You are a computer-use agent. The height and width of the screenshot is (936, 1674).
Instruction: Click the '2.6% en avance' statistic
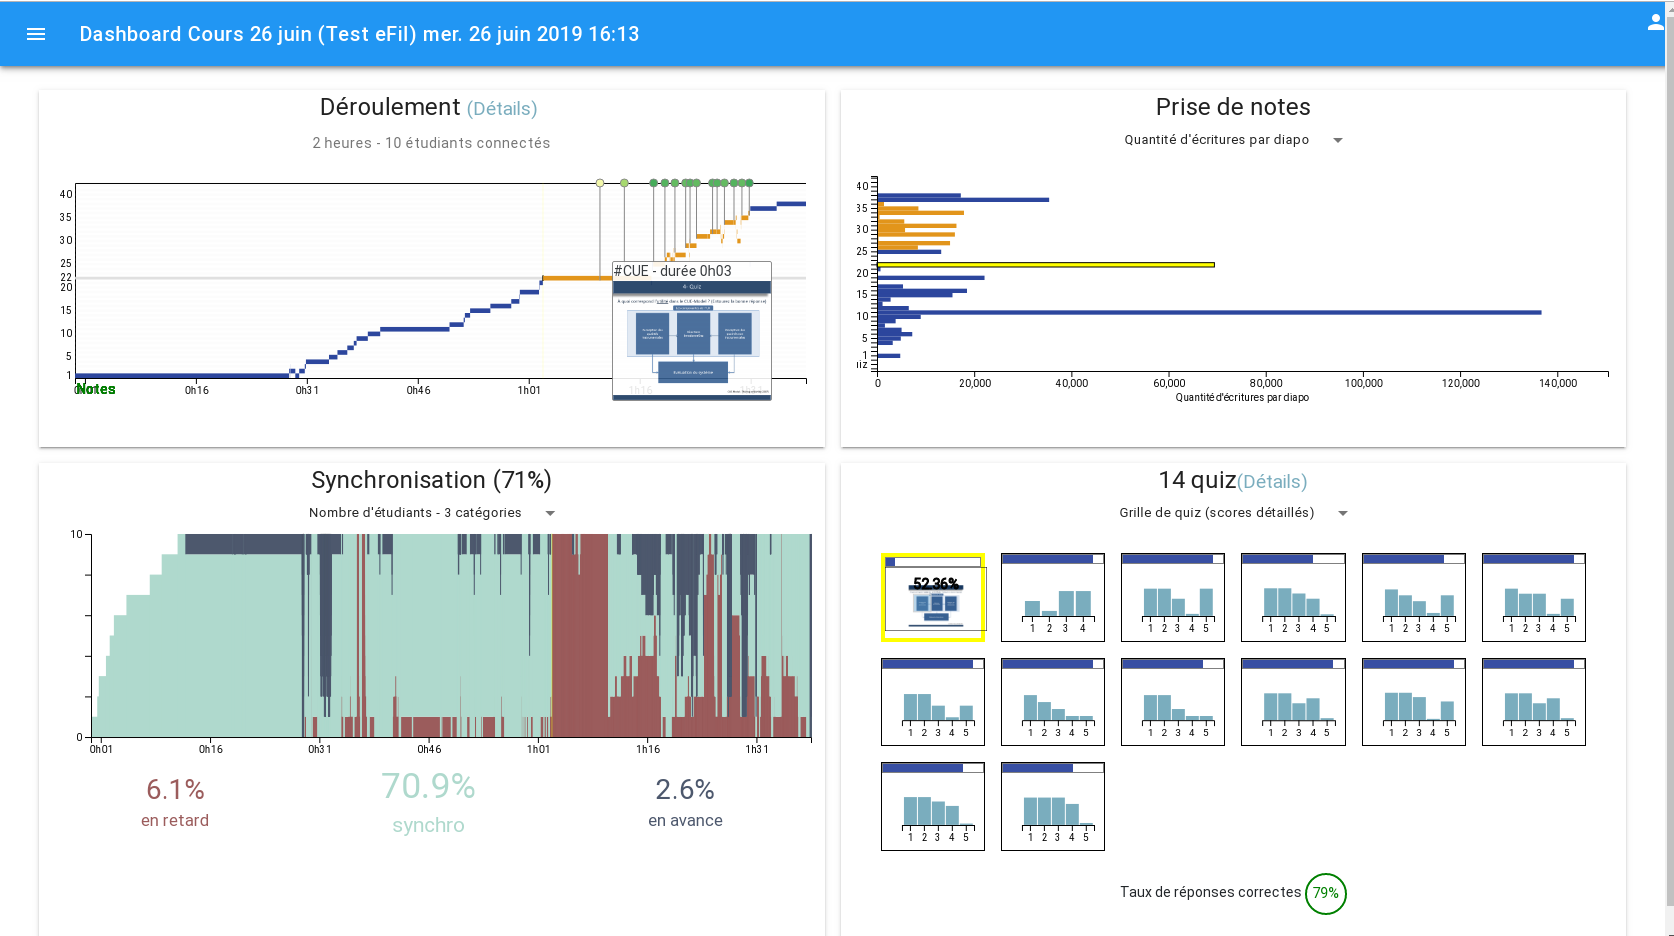pos(685,803)
